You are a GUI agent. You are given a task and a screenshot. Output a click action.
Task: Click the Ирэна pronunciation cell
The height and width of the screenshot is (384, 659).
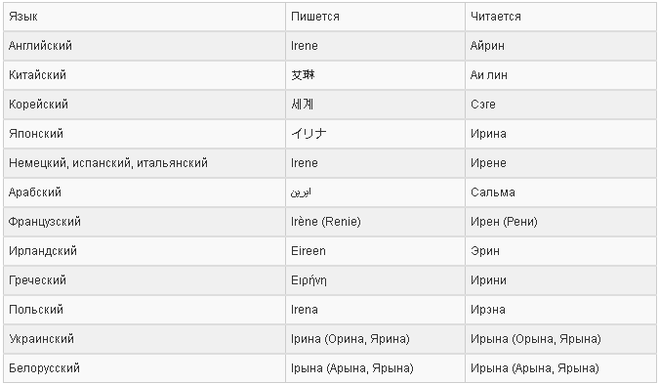pyautogui.click(x=561, y=310)
